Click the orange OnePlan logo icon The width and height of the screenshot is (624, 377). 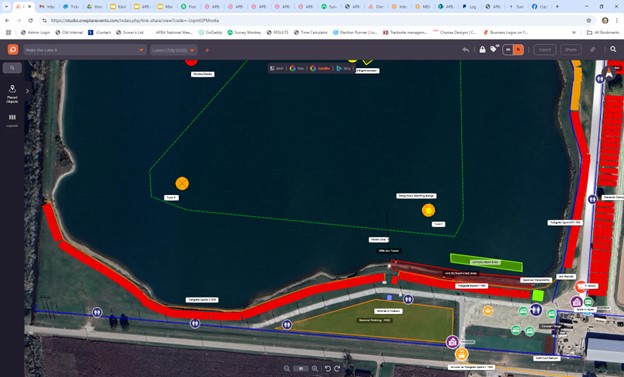[x=13, y=50]
